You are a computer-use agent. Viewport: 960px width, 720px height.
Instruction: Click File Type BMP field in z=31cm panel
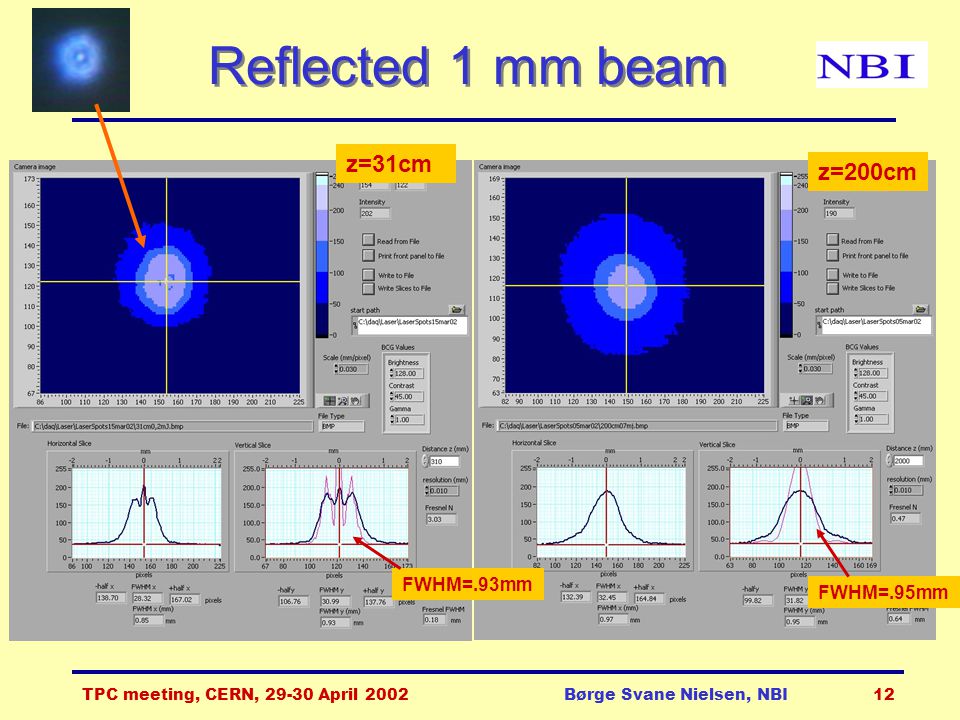tap(341, 426)
